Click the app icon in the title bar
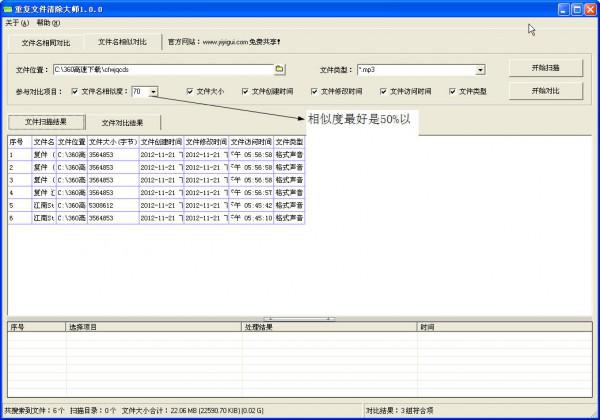The image size is (600, 420). [8, 9]
